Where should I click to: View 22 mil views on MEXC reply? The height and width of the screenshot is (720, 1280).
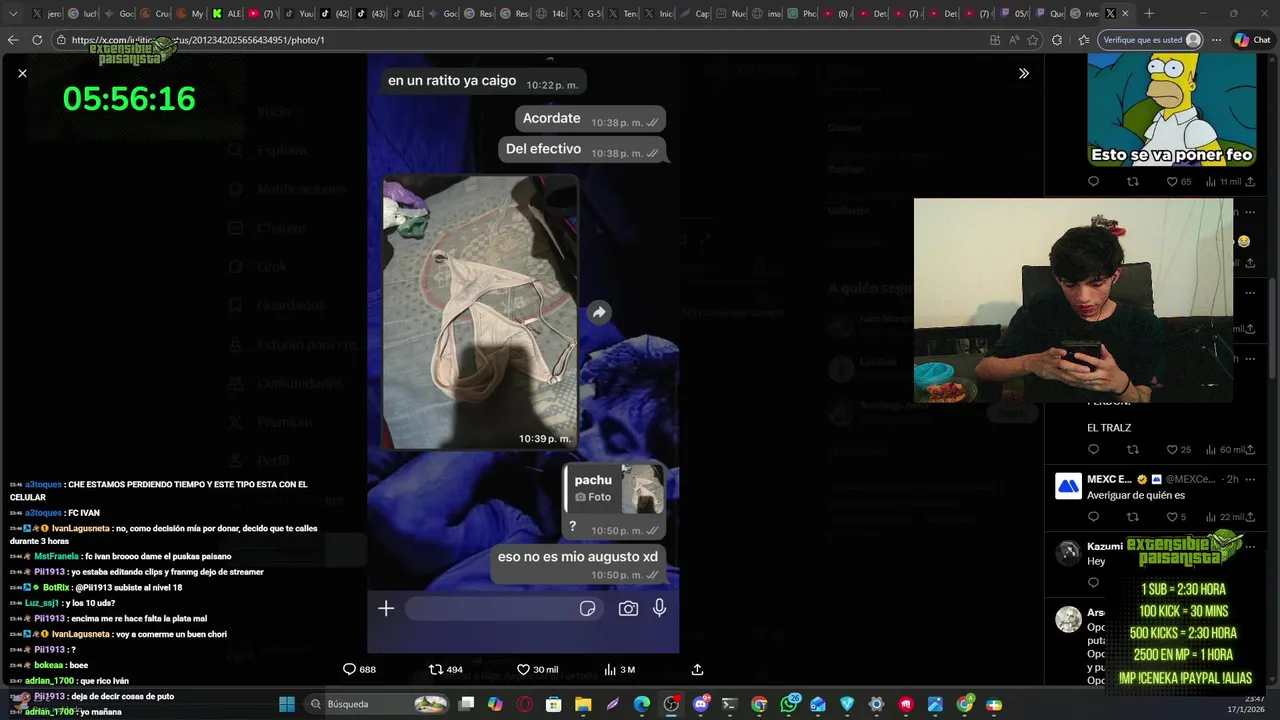click(1224, 517)
